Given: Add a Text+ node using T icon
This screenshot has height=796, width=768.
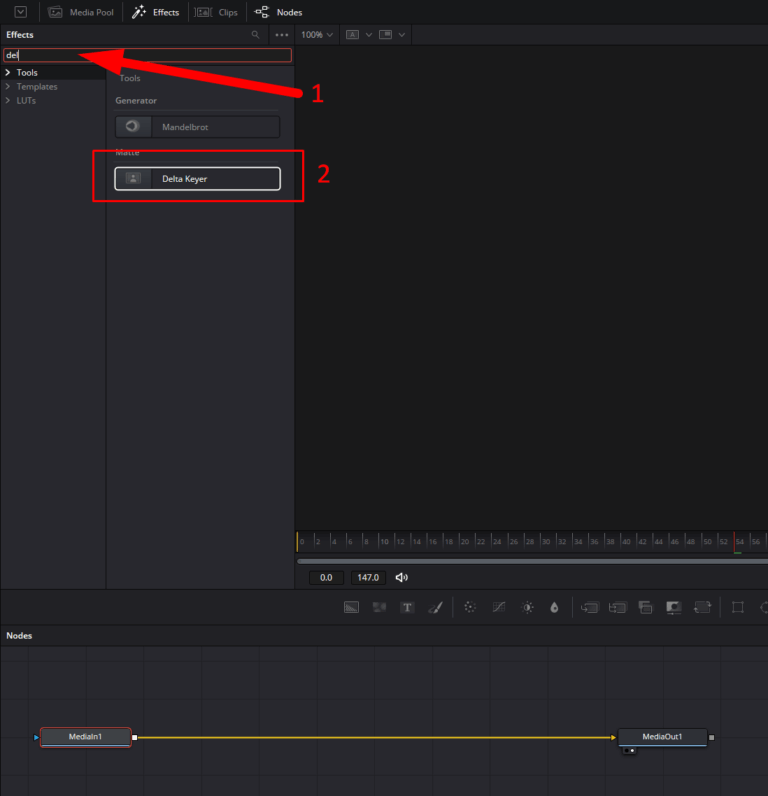Looking at the screenshot, I should pyautogui.click(x=407, y=607).
